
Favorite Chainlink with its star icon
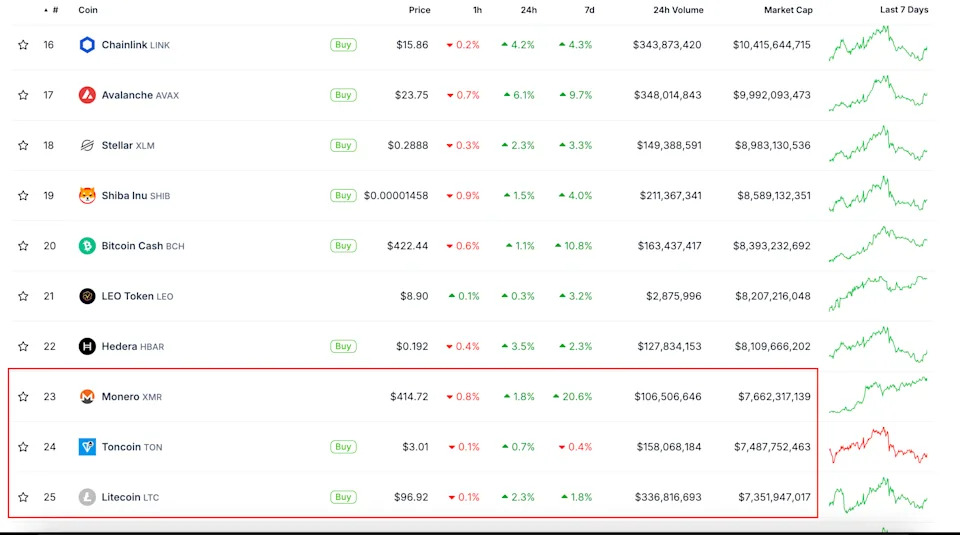pyautogui.click(x=23, y=45)
